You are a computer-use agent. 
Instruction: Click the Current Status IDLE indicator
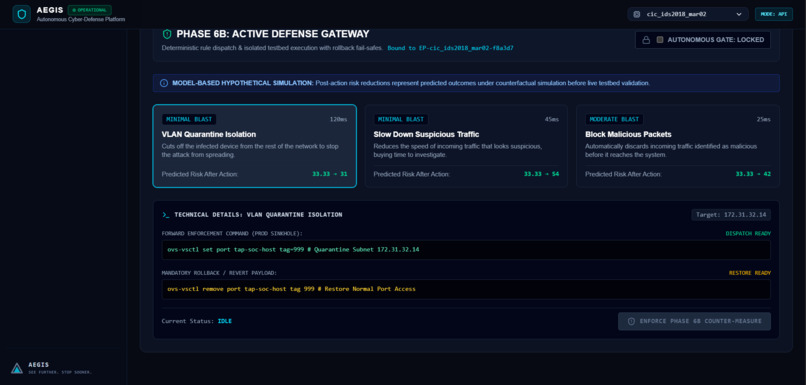pyautogui.click(x=225, y=321)
